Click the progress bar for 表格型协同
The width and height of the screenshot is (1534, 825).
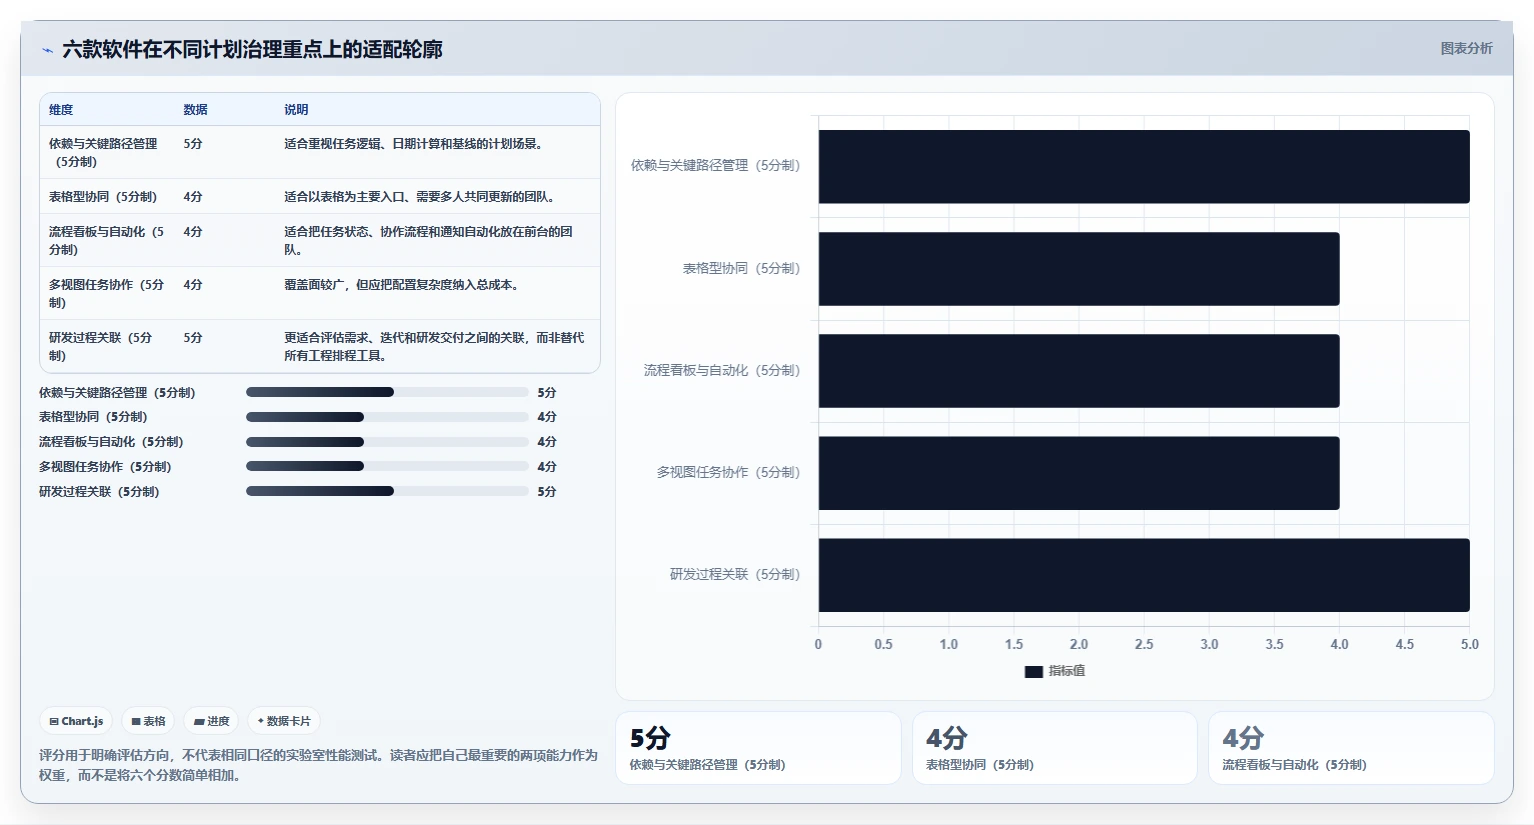[x=387, y=416]
